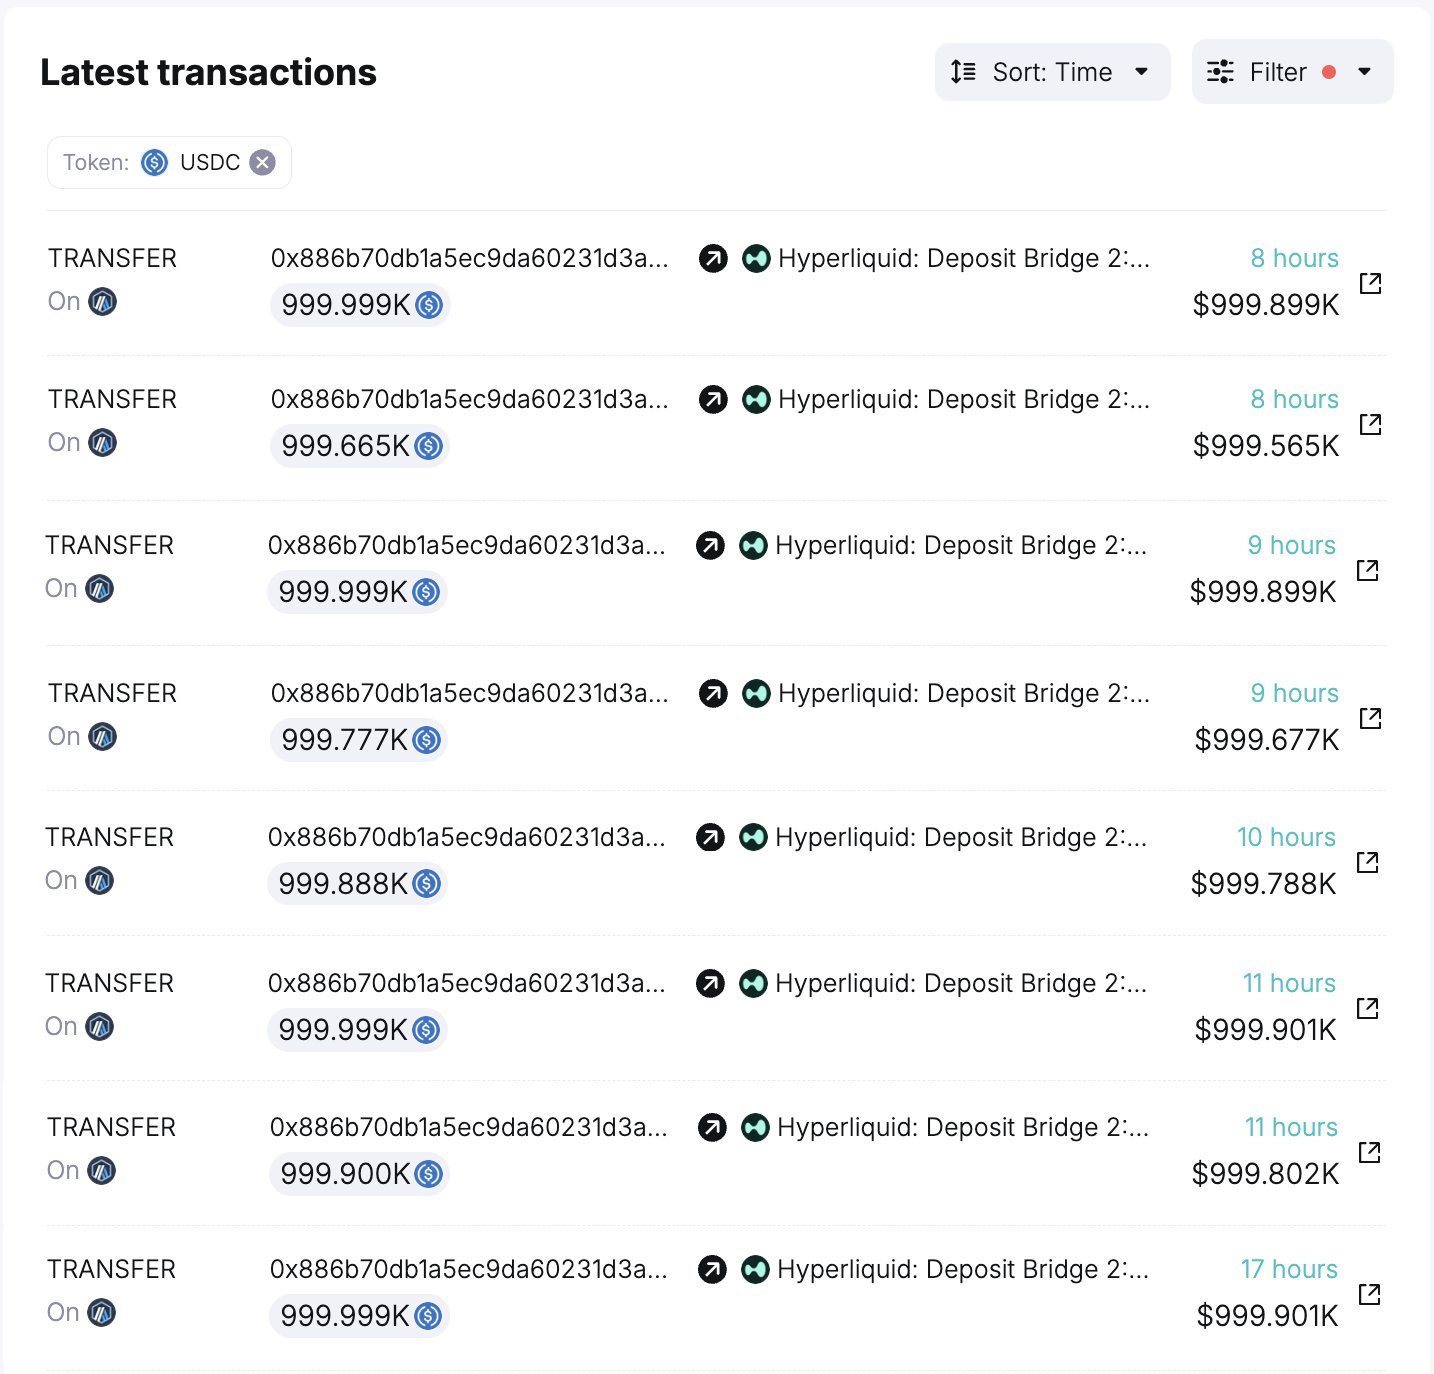The height and width of the screenshot is (1374, 1434).
Task: Open external link for the 999.788K transfer
Action: (x=1367, y=862)
